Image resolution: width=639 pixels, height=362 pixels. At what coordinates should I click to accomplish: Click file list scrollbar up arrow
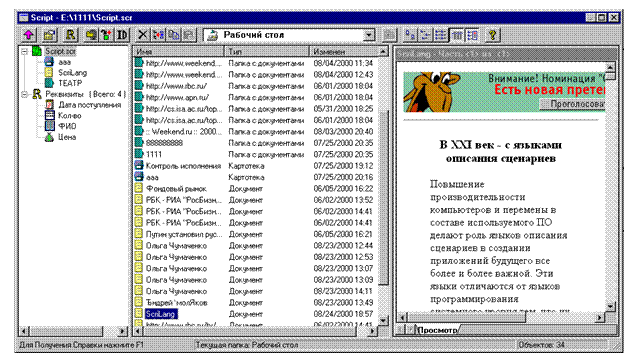point(383,52)
